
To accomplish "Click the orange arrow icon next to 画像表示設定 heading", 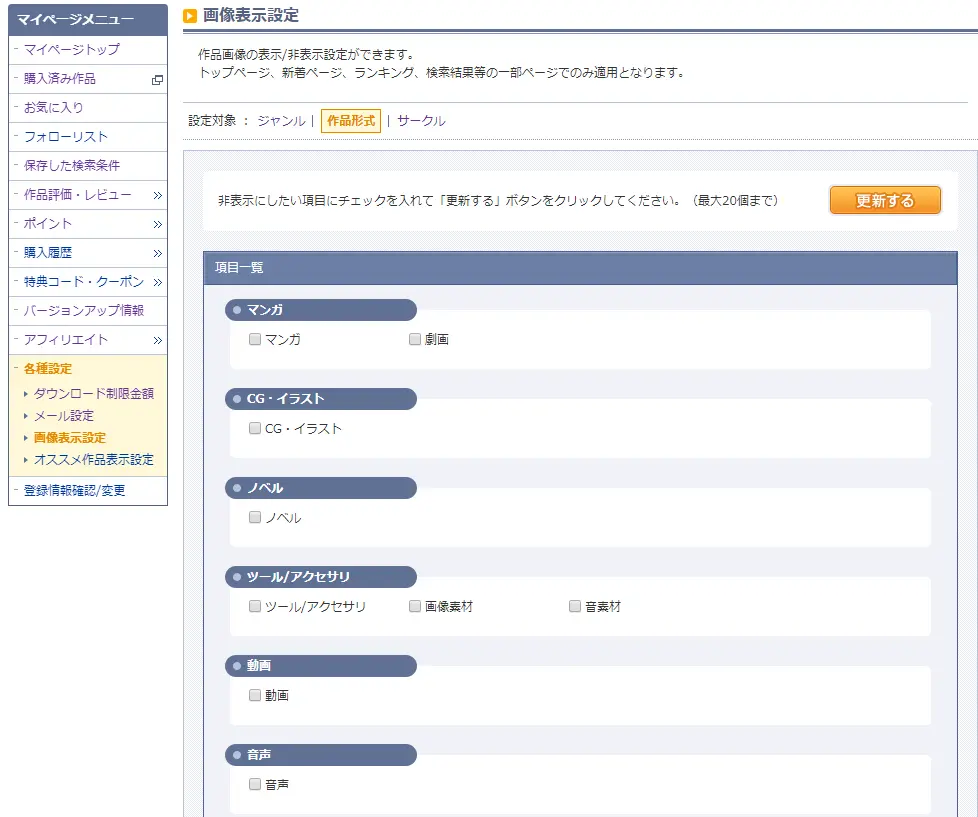I will click(x=190, y=16).
